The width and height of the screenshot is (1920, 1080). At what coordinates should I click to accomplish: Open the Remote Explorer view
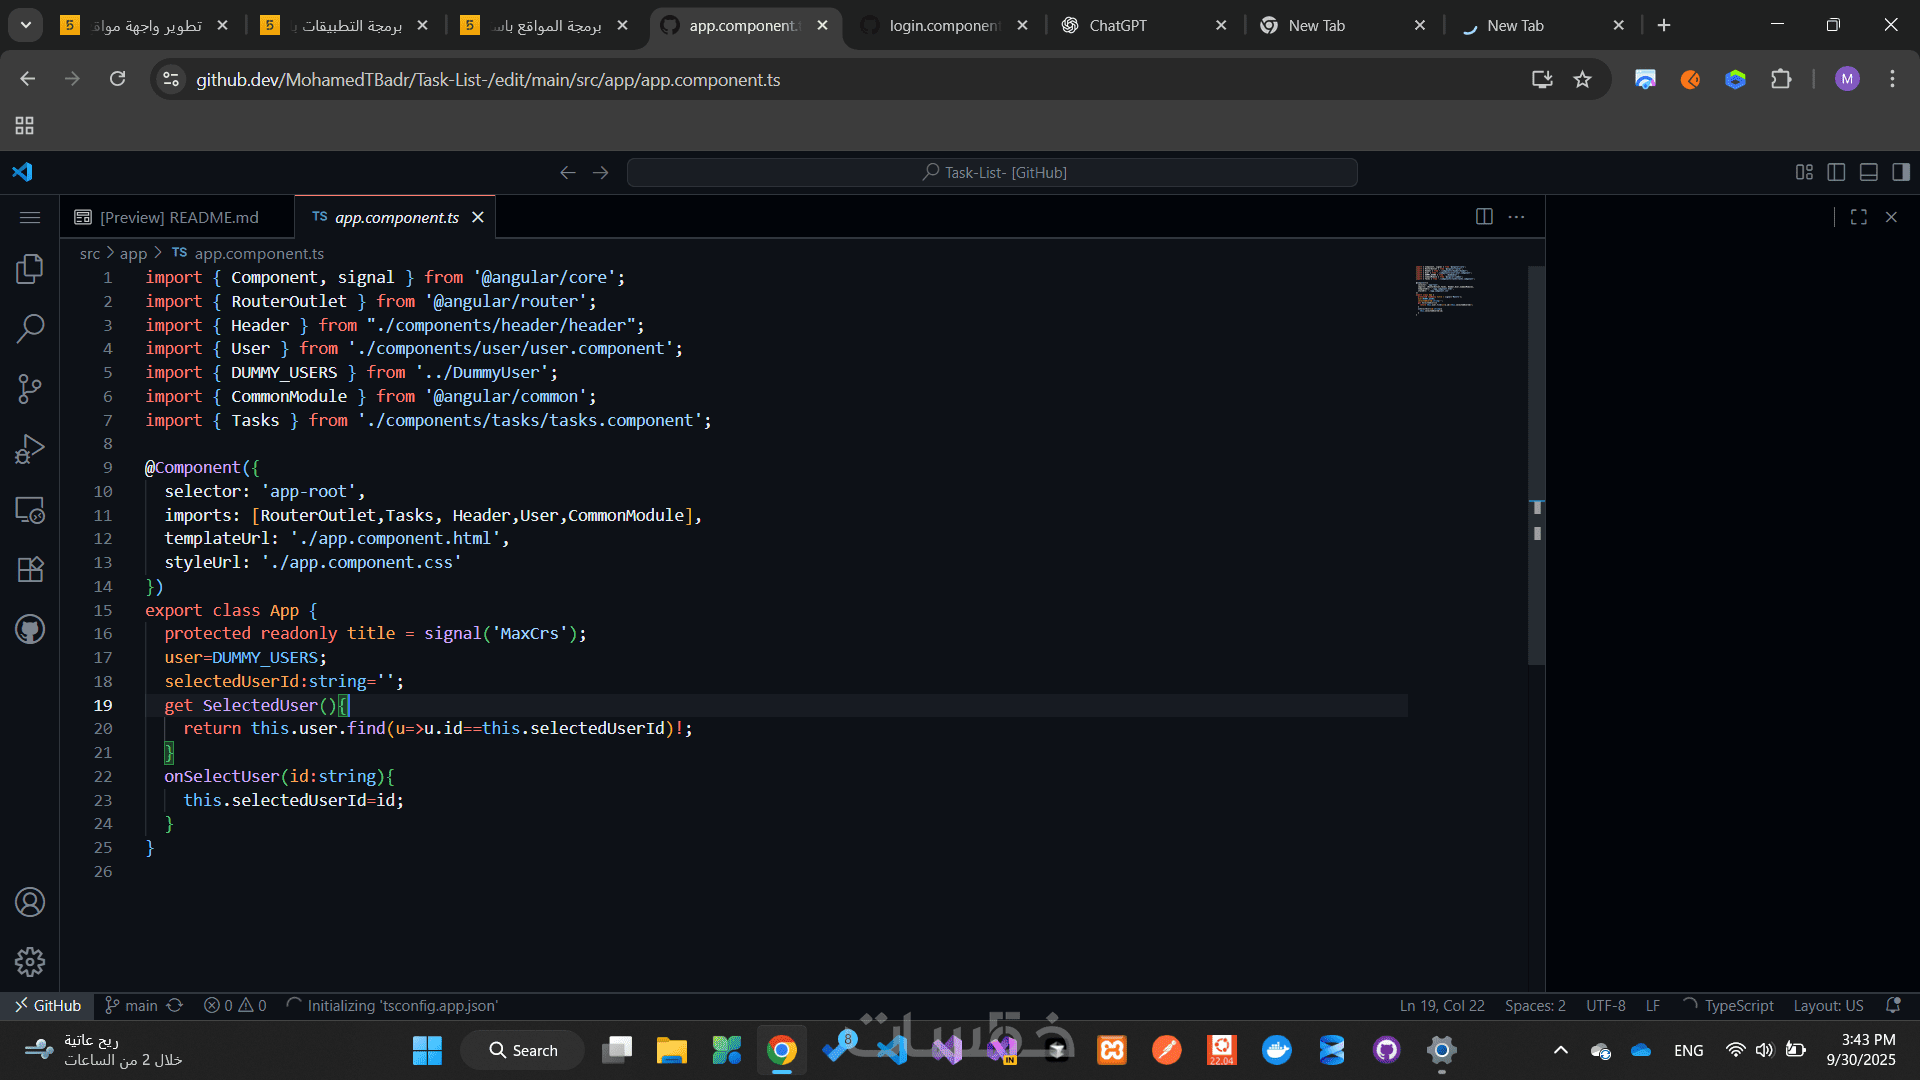click(x=29, y=510)
